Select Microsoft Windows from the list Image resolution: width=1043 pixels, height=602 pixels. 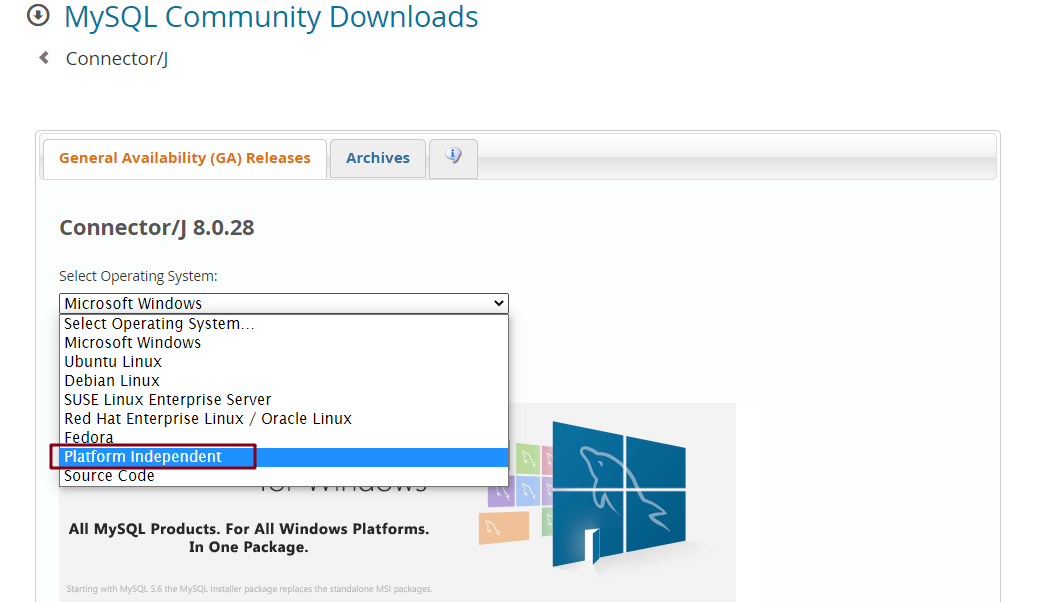(133, 343)
